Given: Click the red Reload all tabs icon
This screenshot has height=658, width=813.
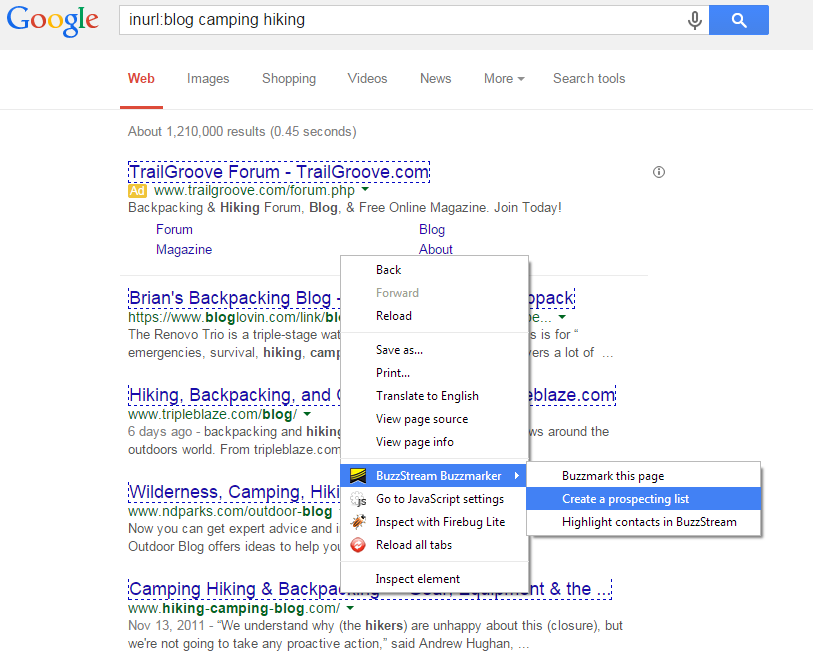Looking at the screenshot, I should pyautogui.click(x=358, y=545).
